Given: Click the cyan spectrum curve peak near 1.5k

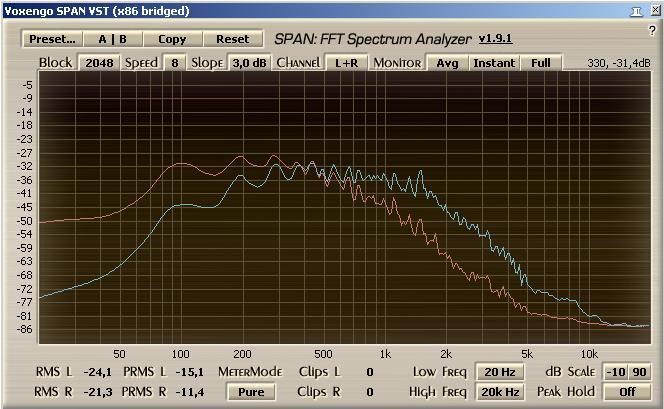Looking at the screenshot, I should pyautogui.click(x=421, y=171).
